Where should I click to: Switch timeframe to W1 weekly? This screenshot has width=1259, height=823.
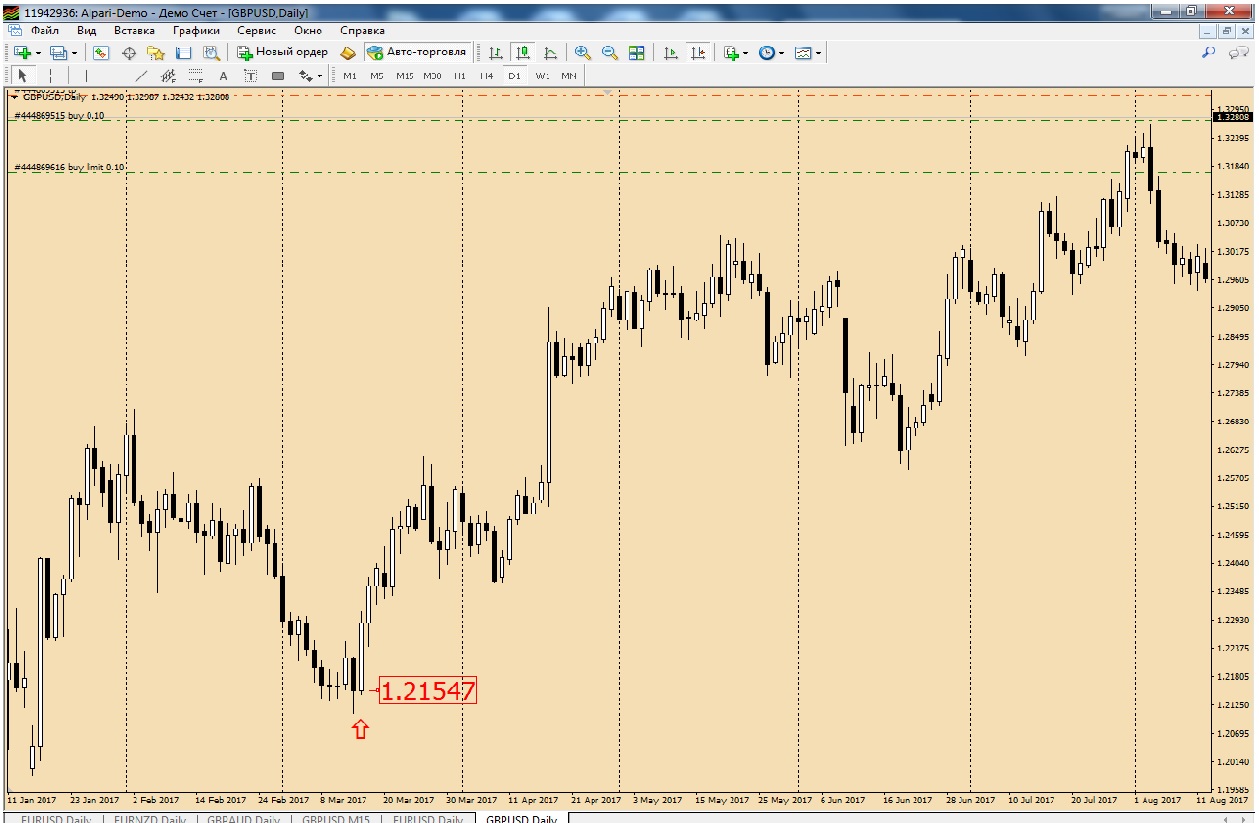pos(541,75)
